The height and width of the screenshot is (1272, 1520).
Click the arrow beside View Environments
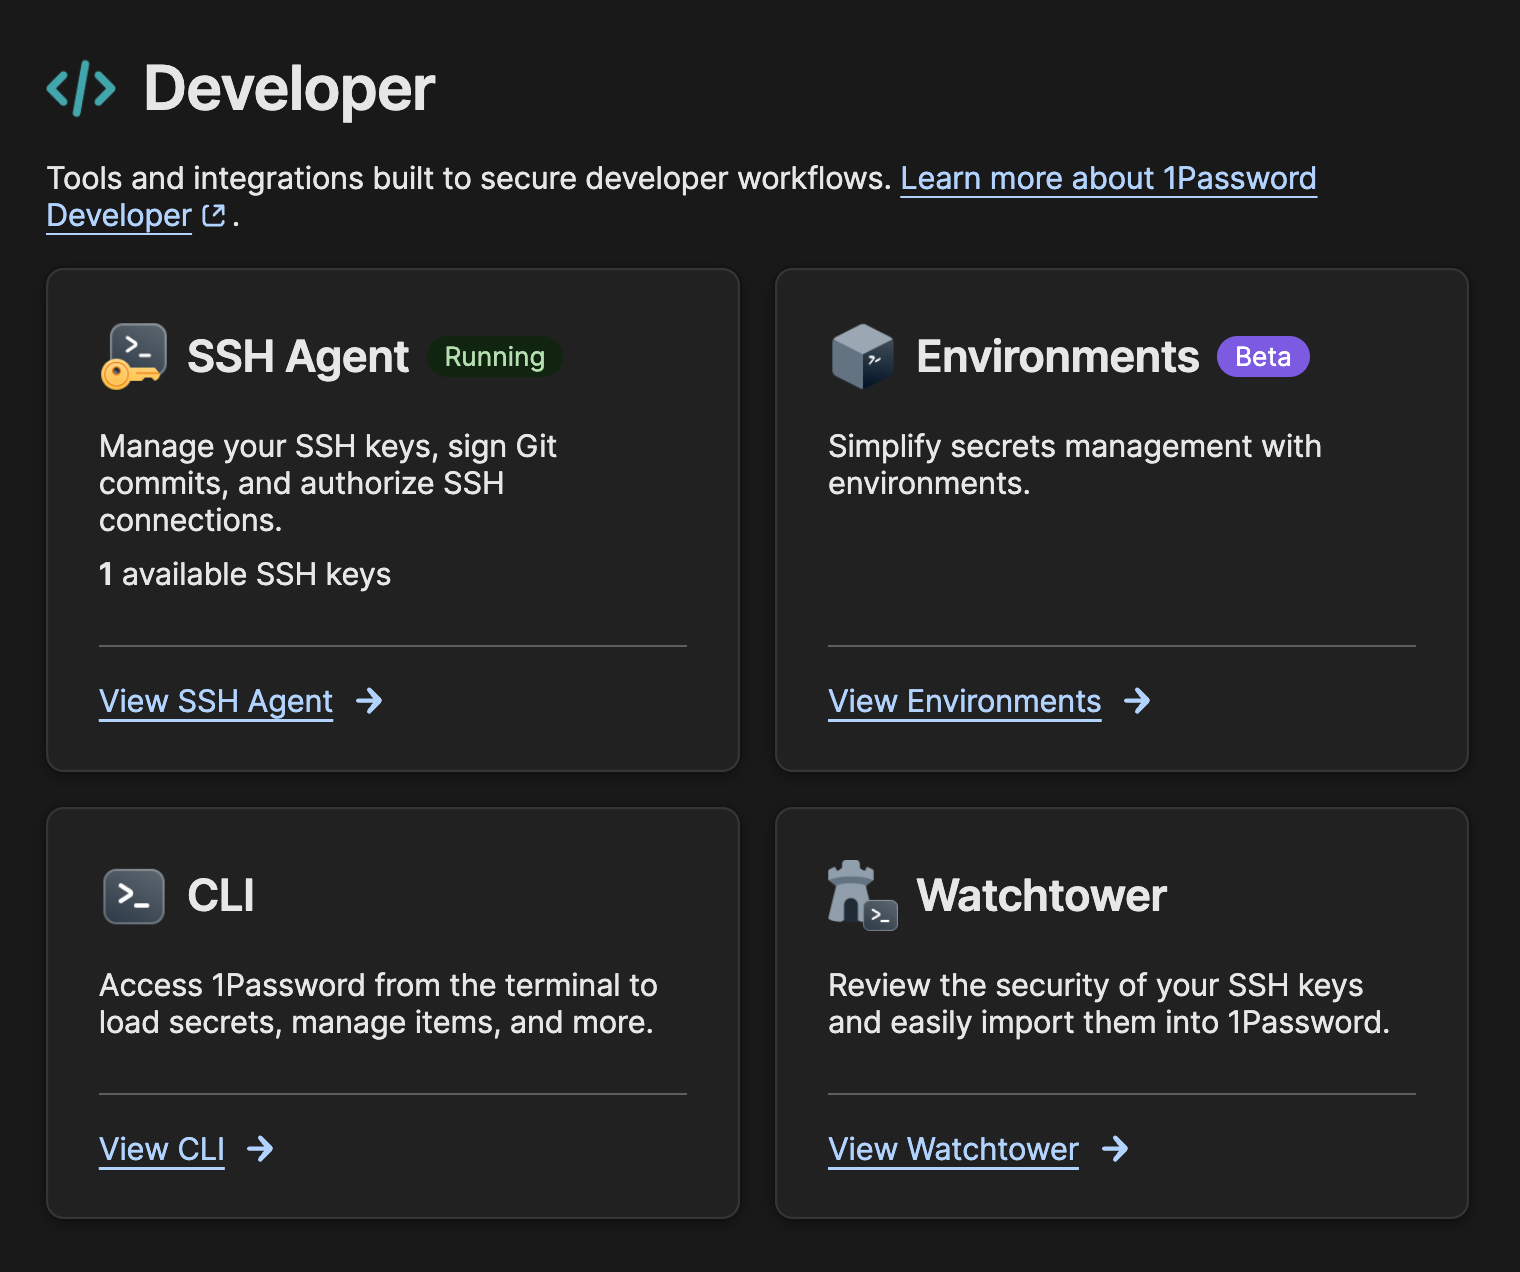click(1137, 701)
